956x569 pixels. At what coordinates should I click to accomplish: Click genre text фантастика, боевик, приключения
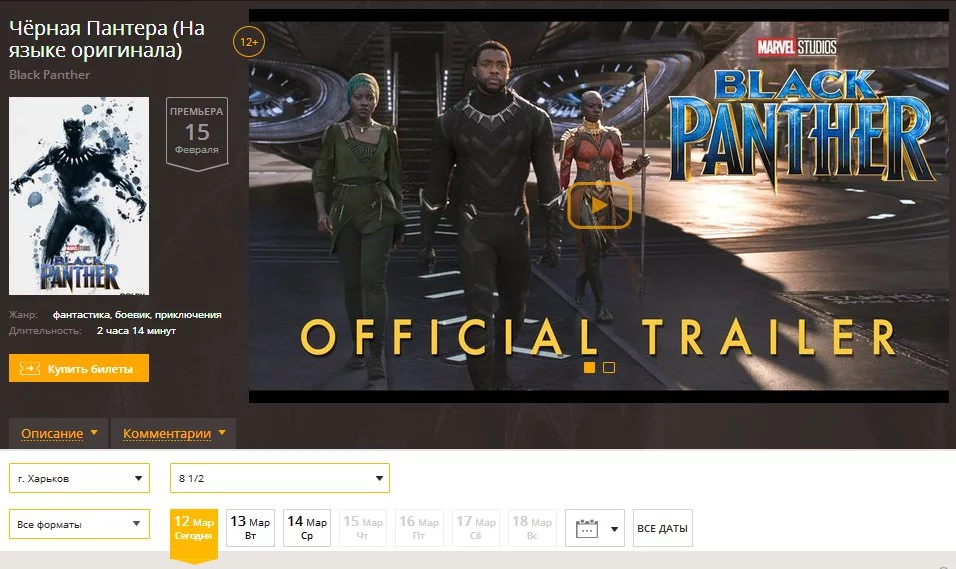(137, 315)
